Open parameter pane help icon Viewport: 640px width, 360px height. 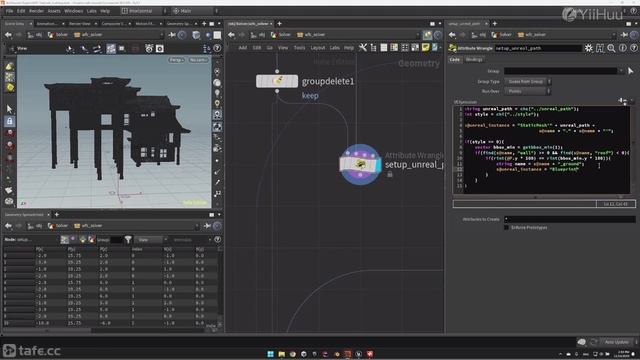click(x=633, y=48)
